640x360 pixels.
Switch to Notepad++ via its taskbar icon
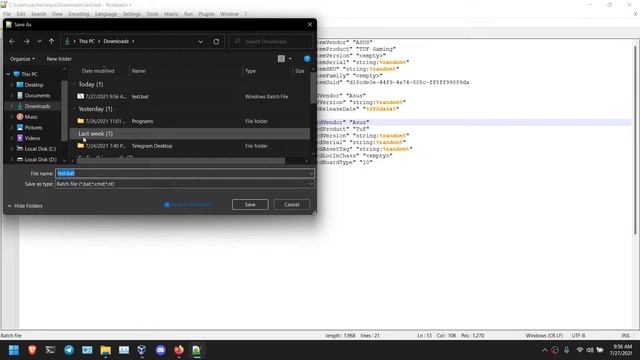[197, 350]
